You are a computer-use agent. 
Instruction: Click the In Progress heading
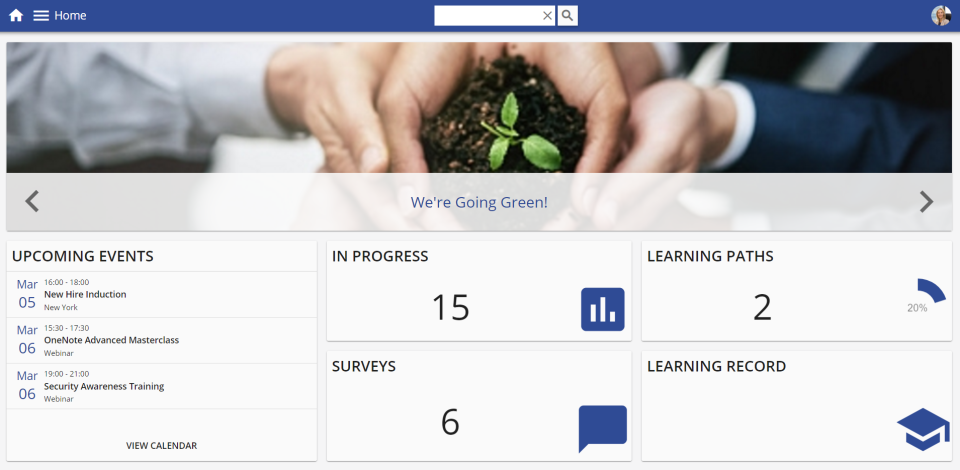coord(380,256)
